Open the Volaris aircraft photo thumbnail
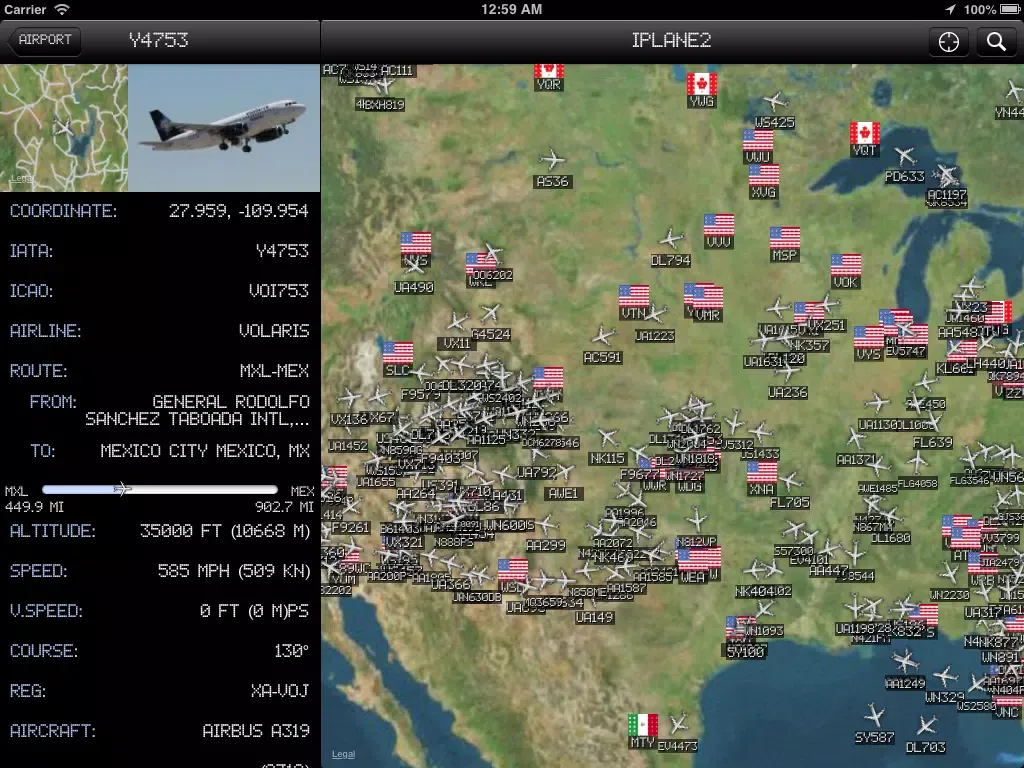 224,128
